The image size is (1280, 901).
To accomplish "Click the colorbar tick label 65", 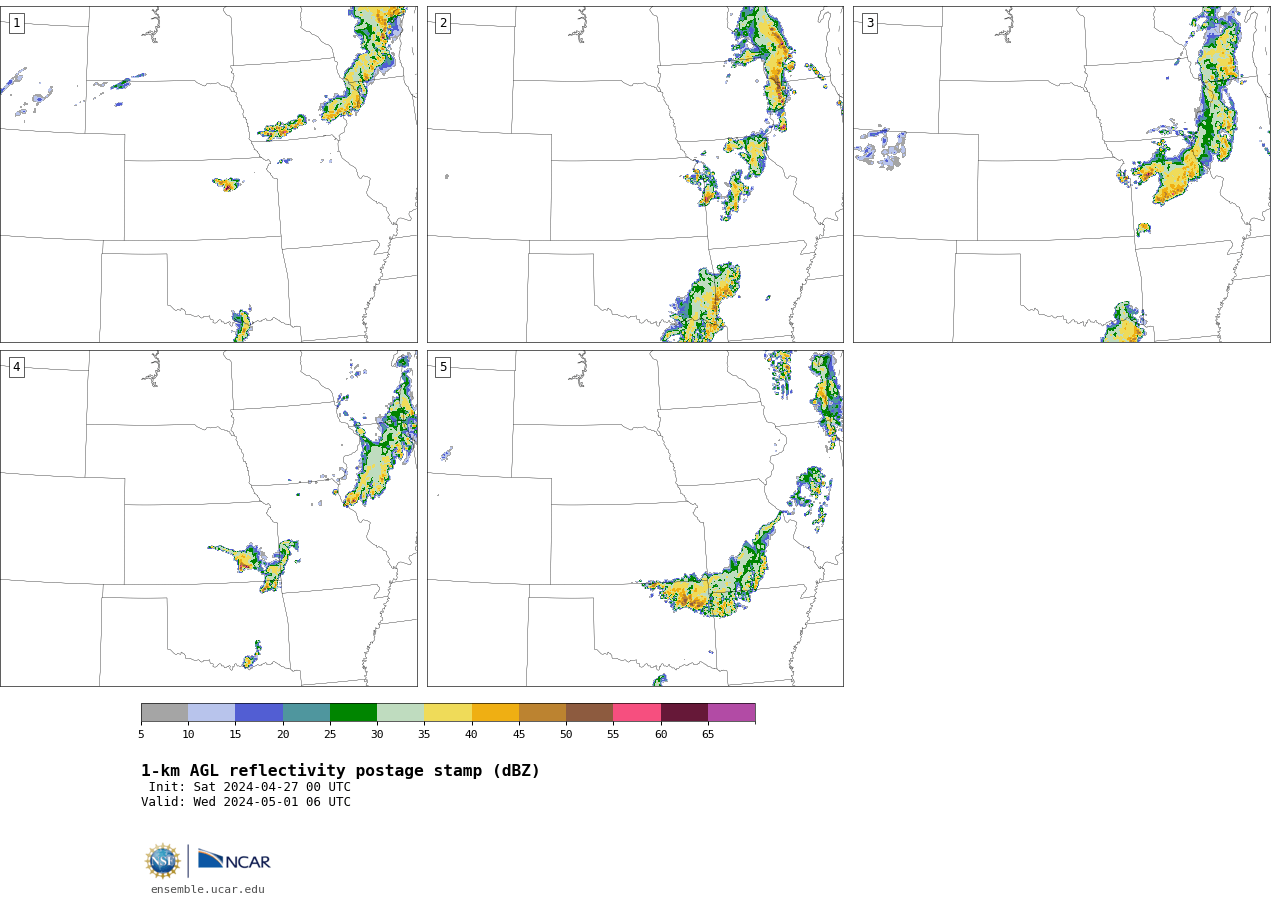I will point(708,735).
